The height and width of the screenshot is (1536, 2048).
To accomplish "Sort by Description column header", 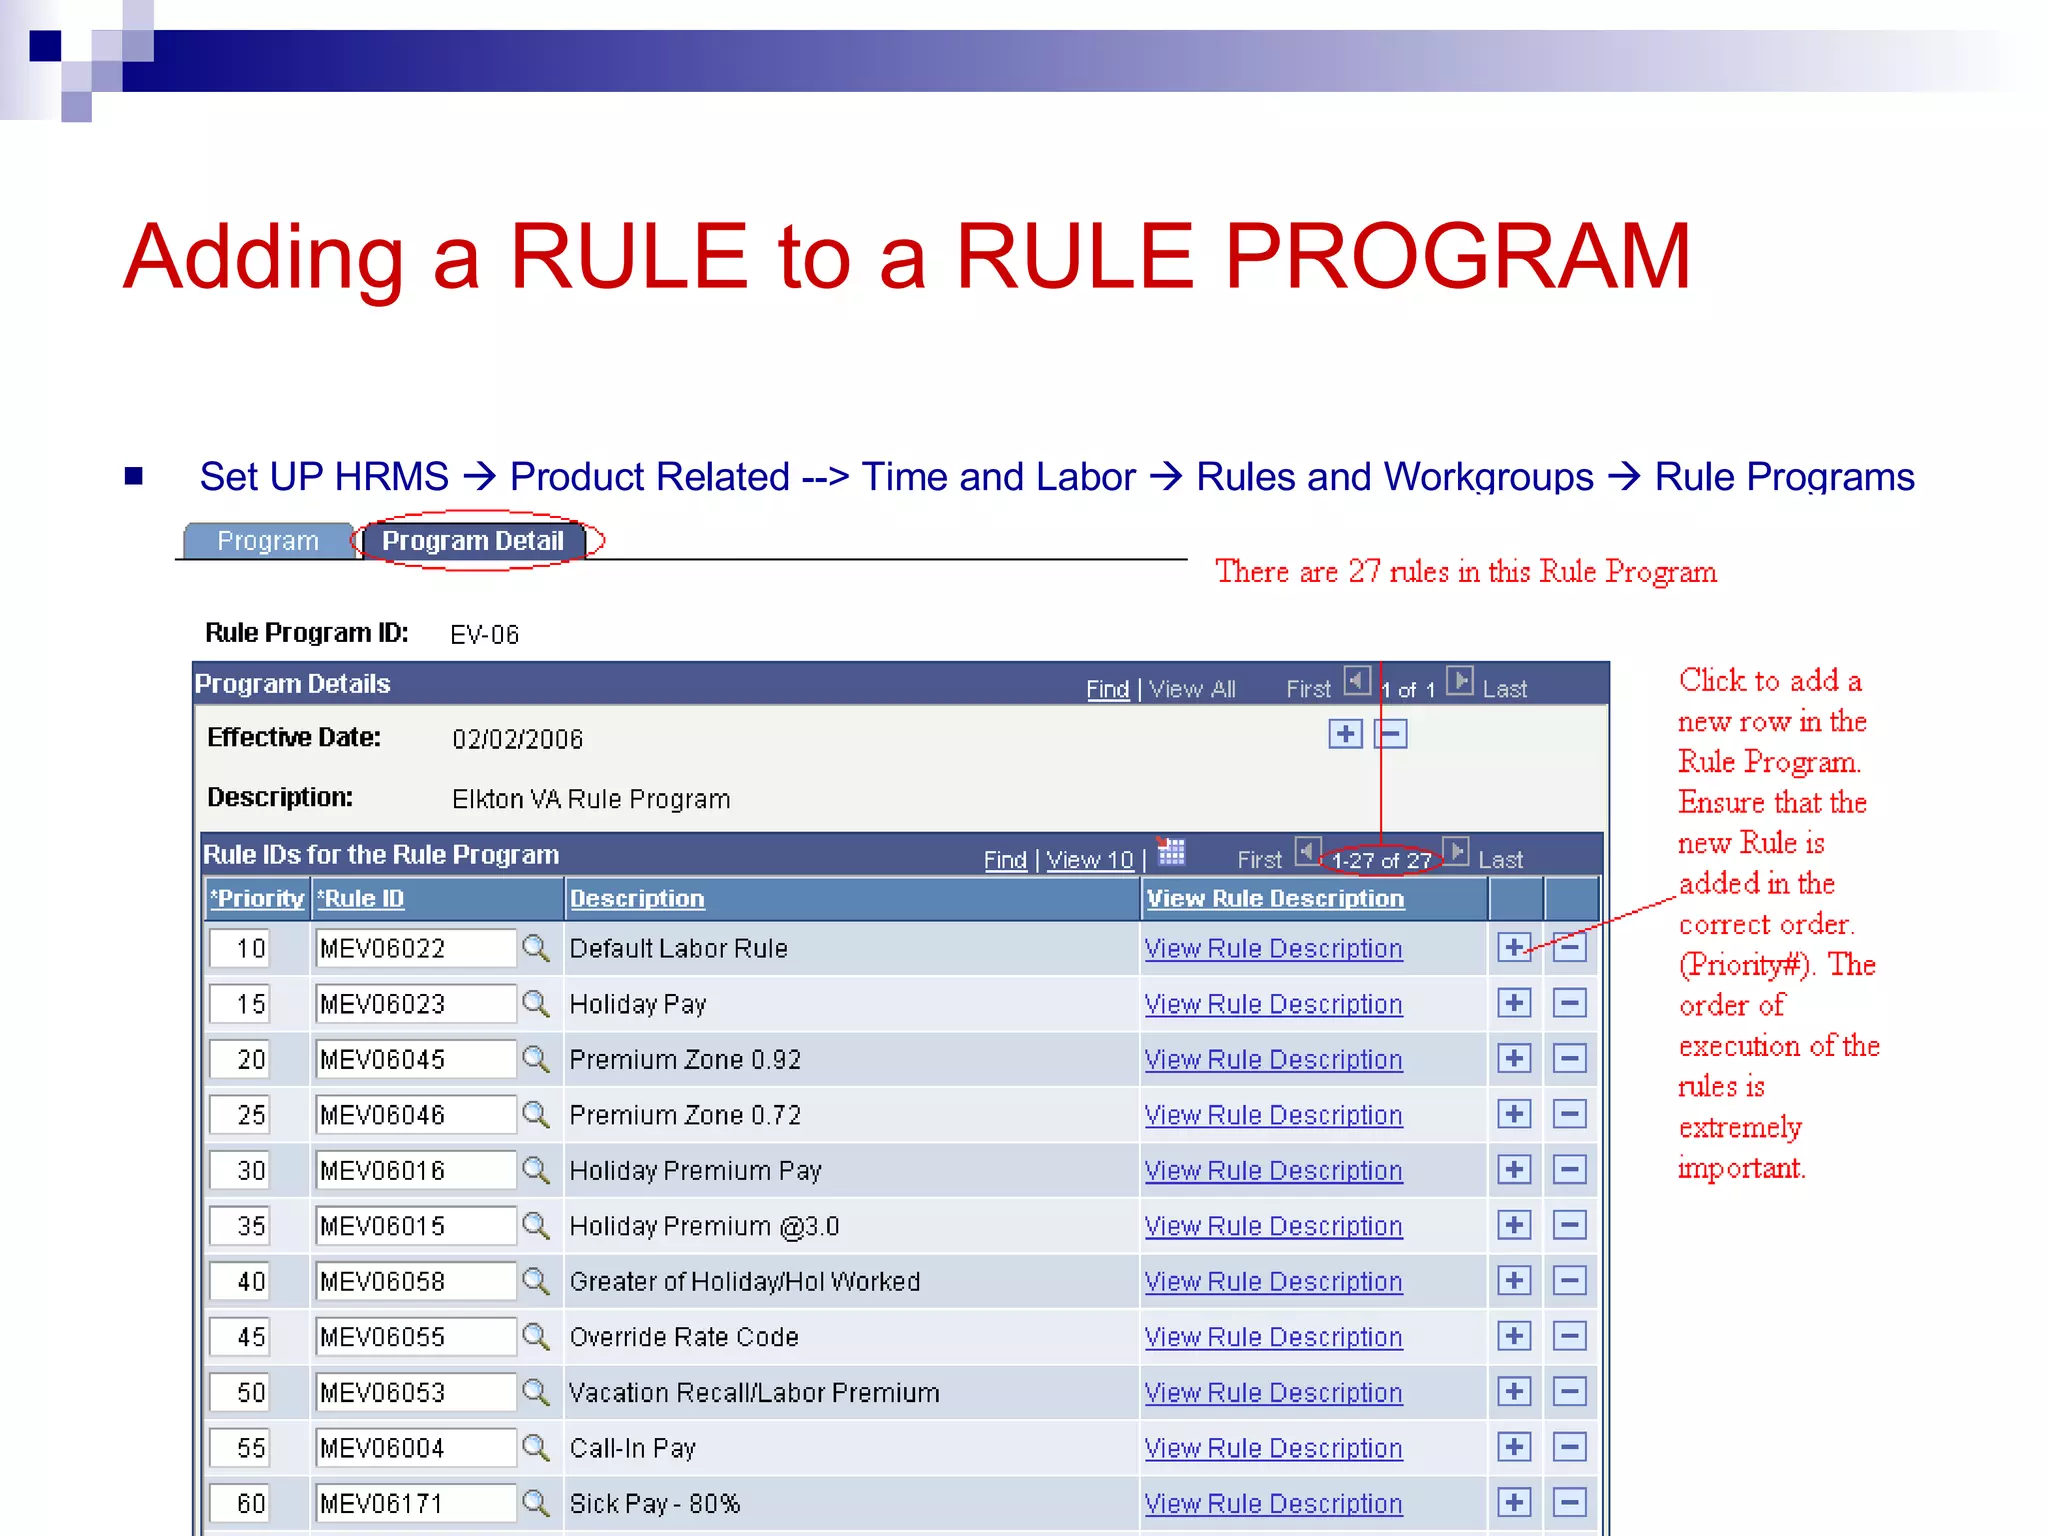I will coord(637,898).
